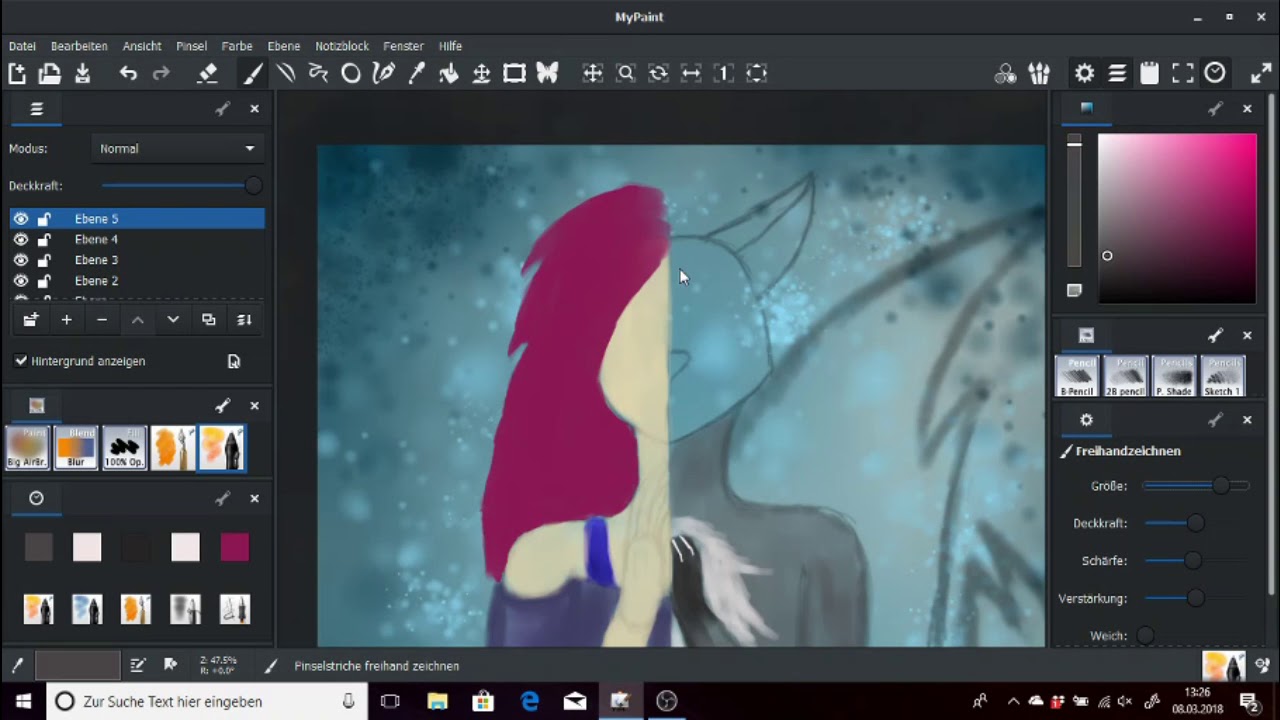Adjust the Deckkraft layer opacity slider

pyautogui.click(x=181, y=186)
